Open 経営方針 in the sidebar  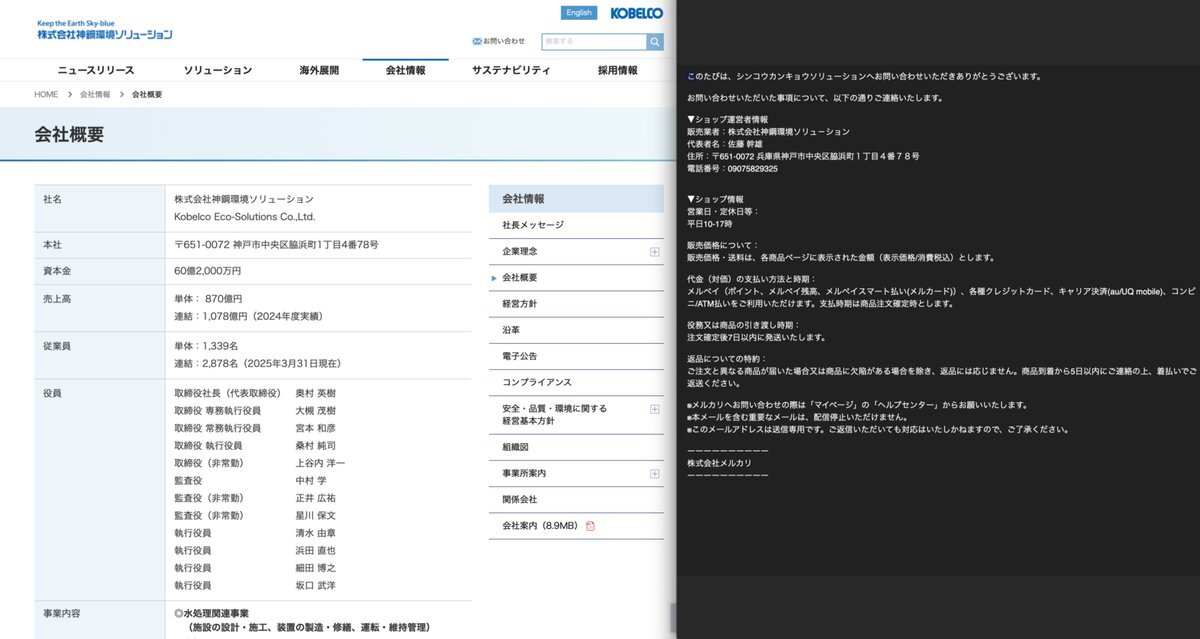click(520, 304)
